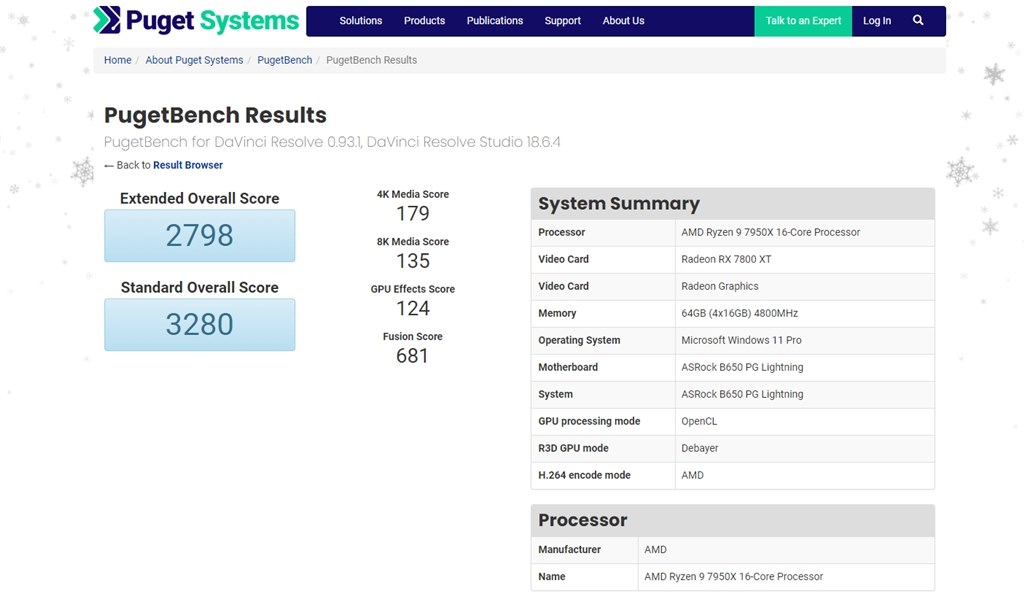
Task: Open the Products menu
Action: (424, 21)
